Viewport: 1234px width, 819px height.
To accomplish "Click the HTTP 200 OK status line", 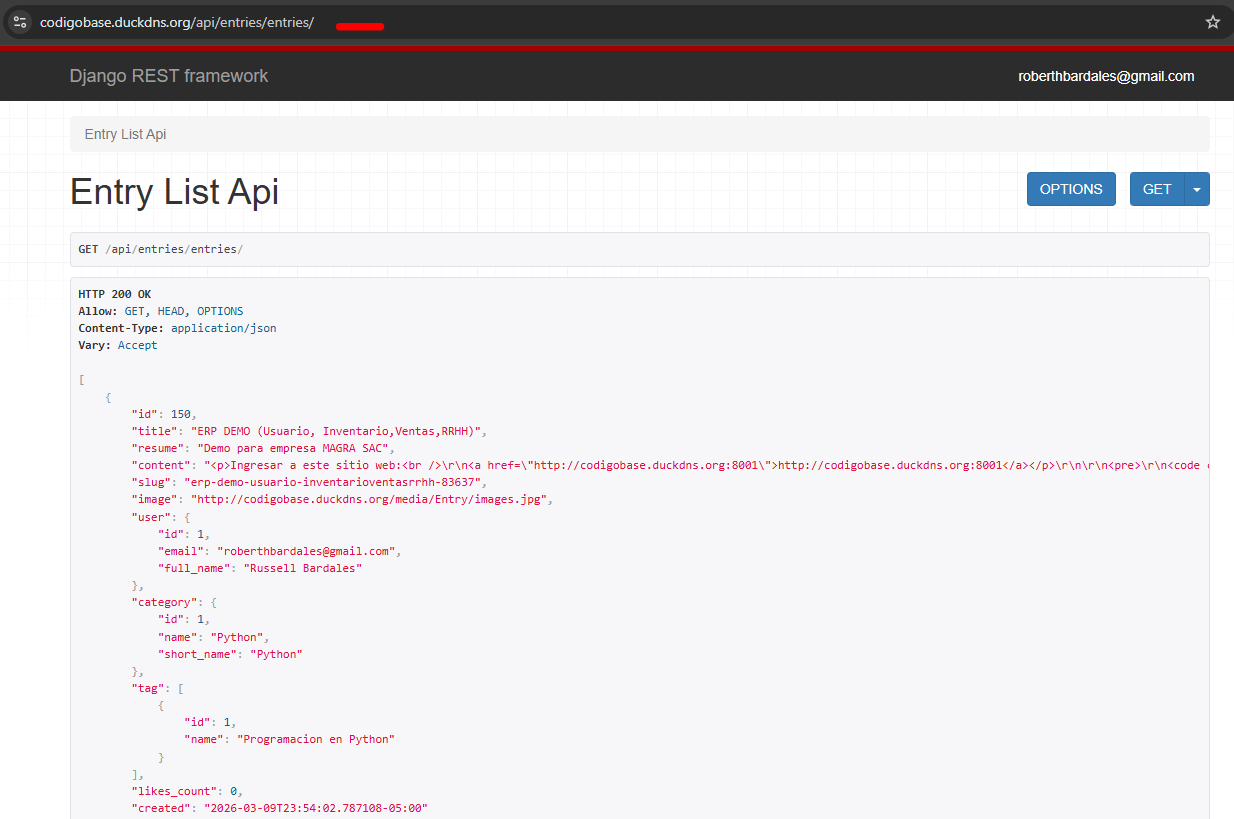I will 115,294.
